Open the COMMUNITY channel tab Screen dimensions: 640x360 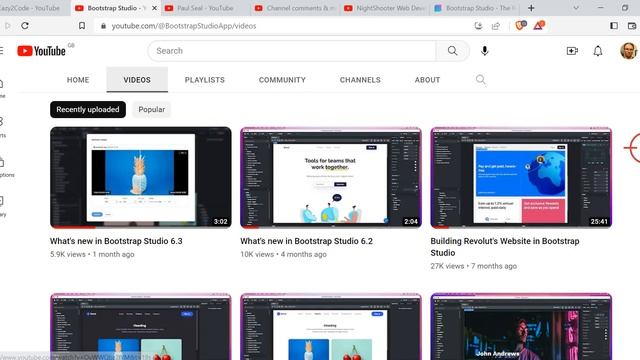tap(282, 80)
